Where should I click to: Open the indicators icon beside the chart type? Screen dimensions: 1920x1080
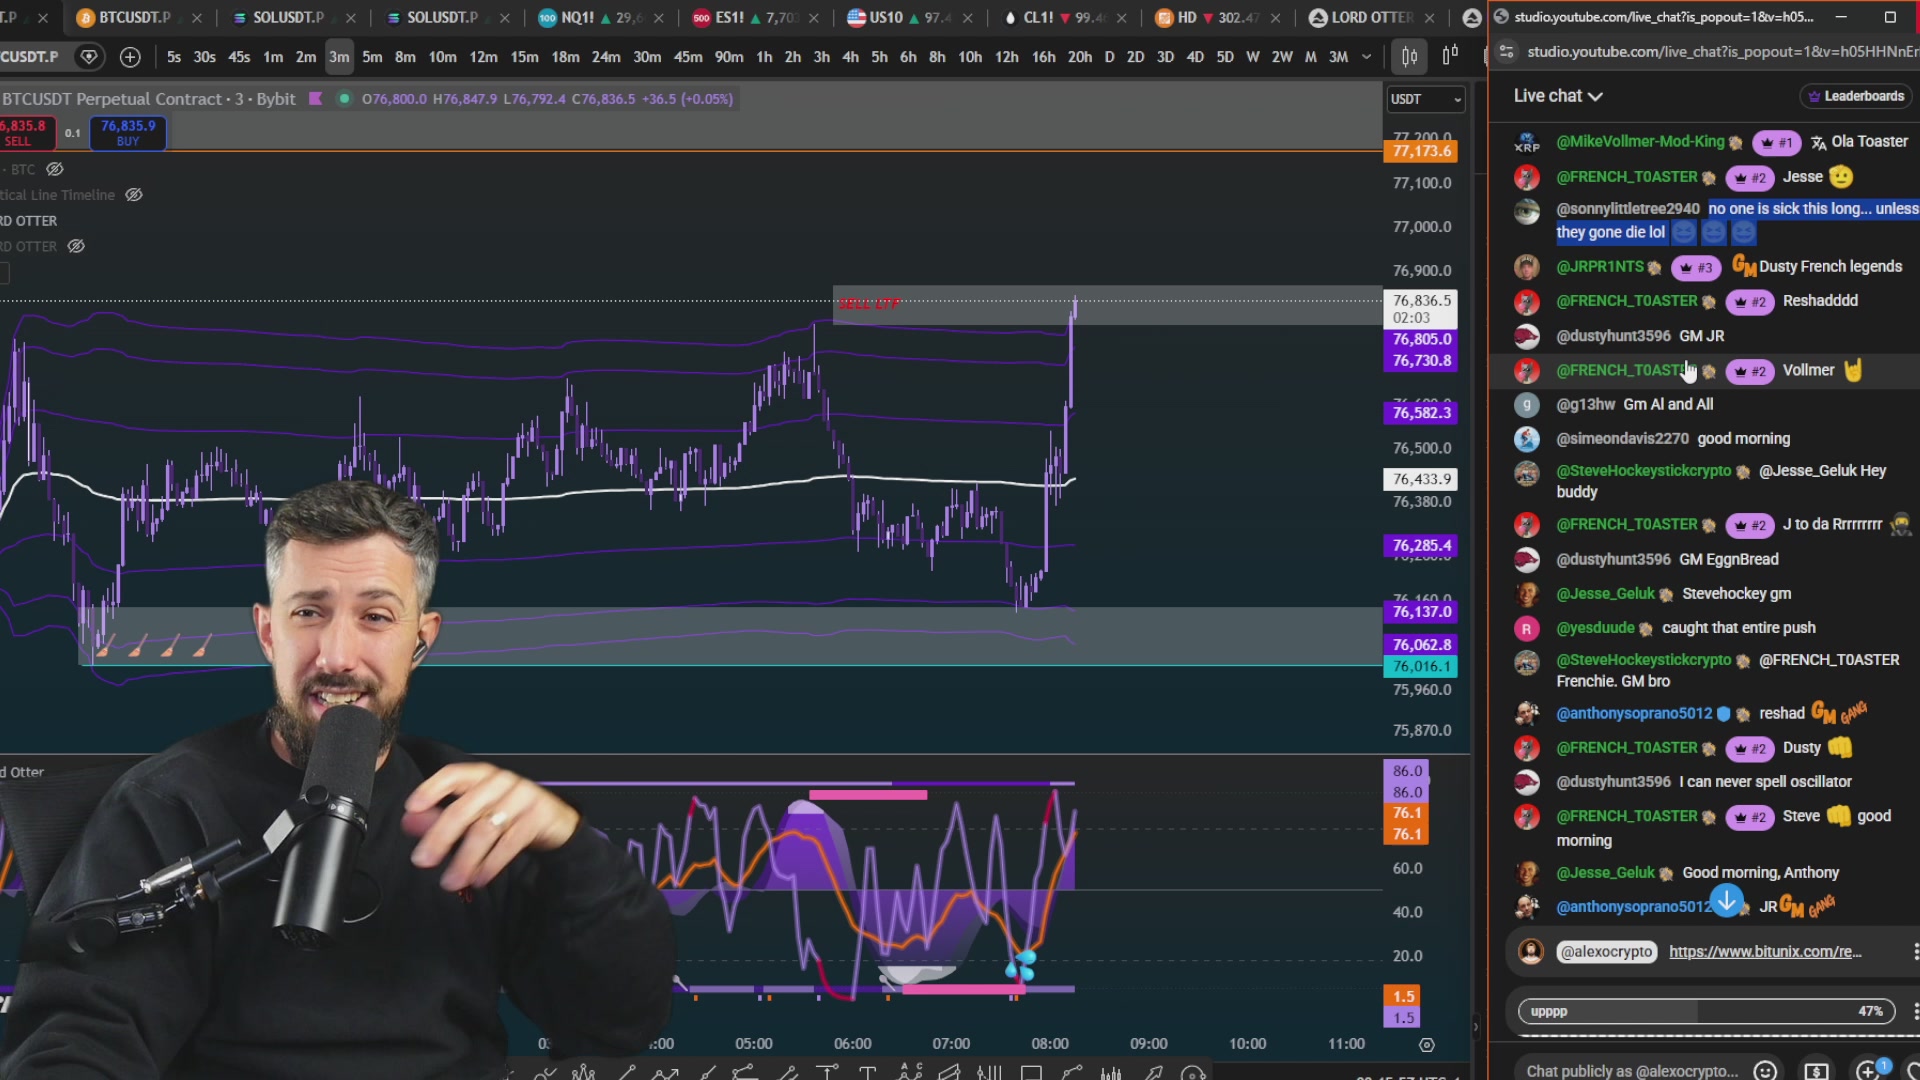pyautogui.click(x=1450, y=57)
